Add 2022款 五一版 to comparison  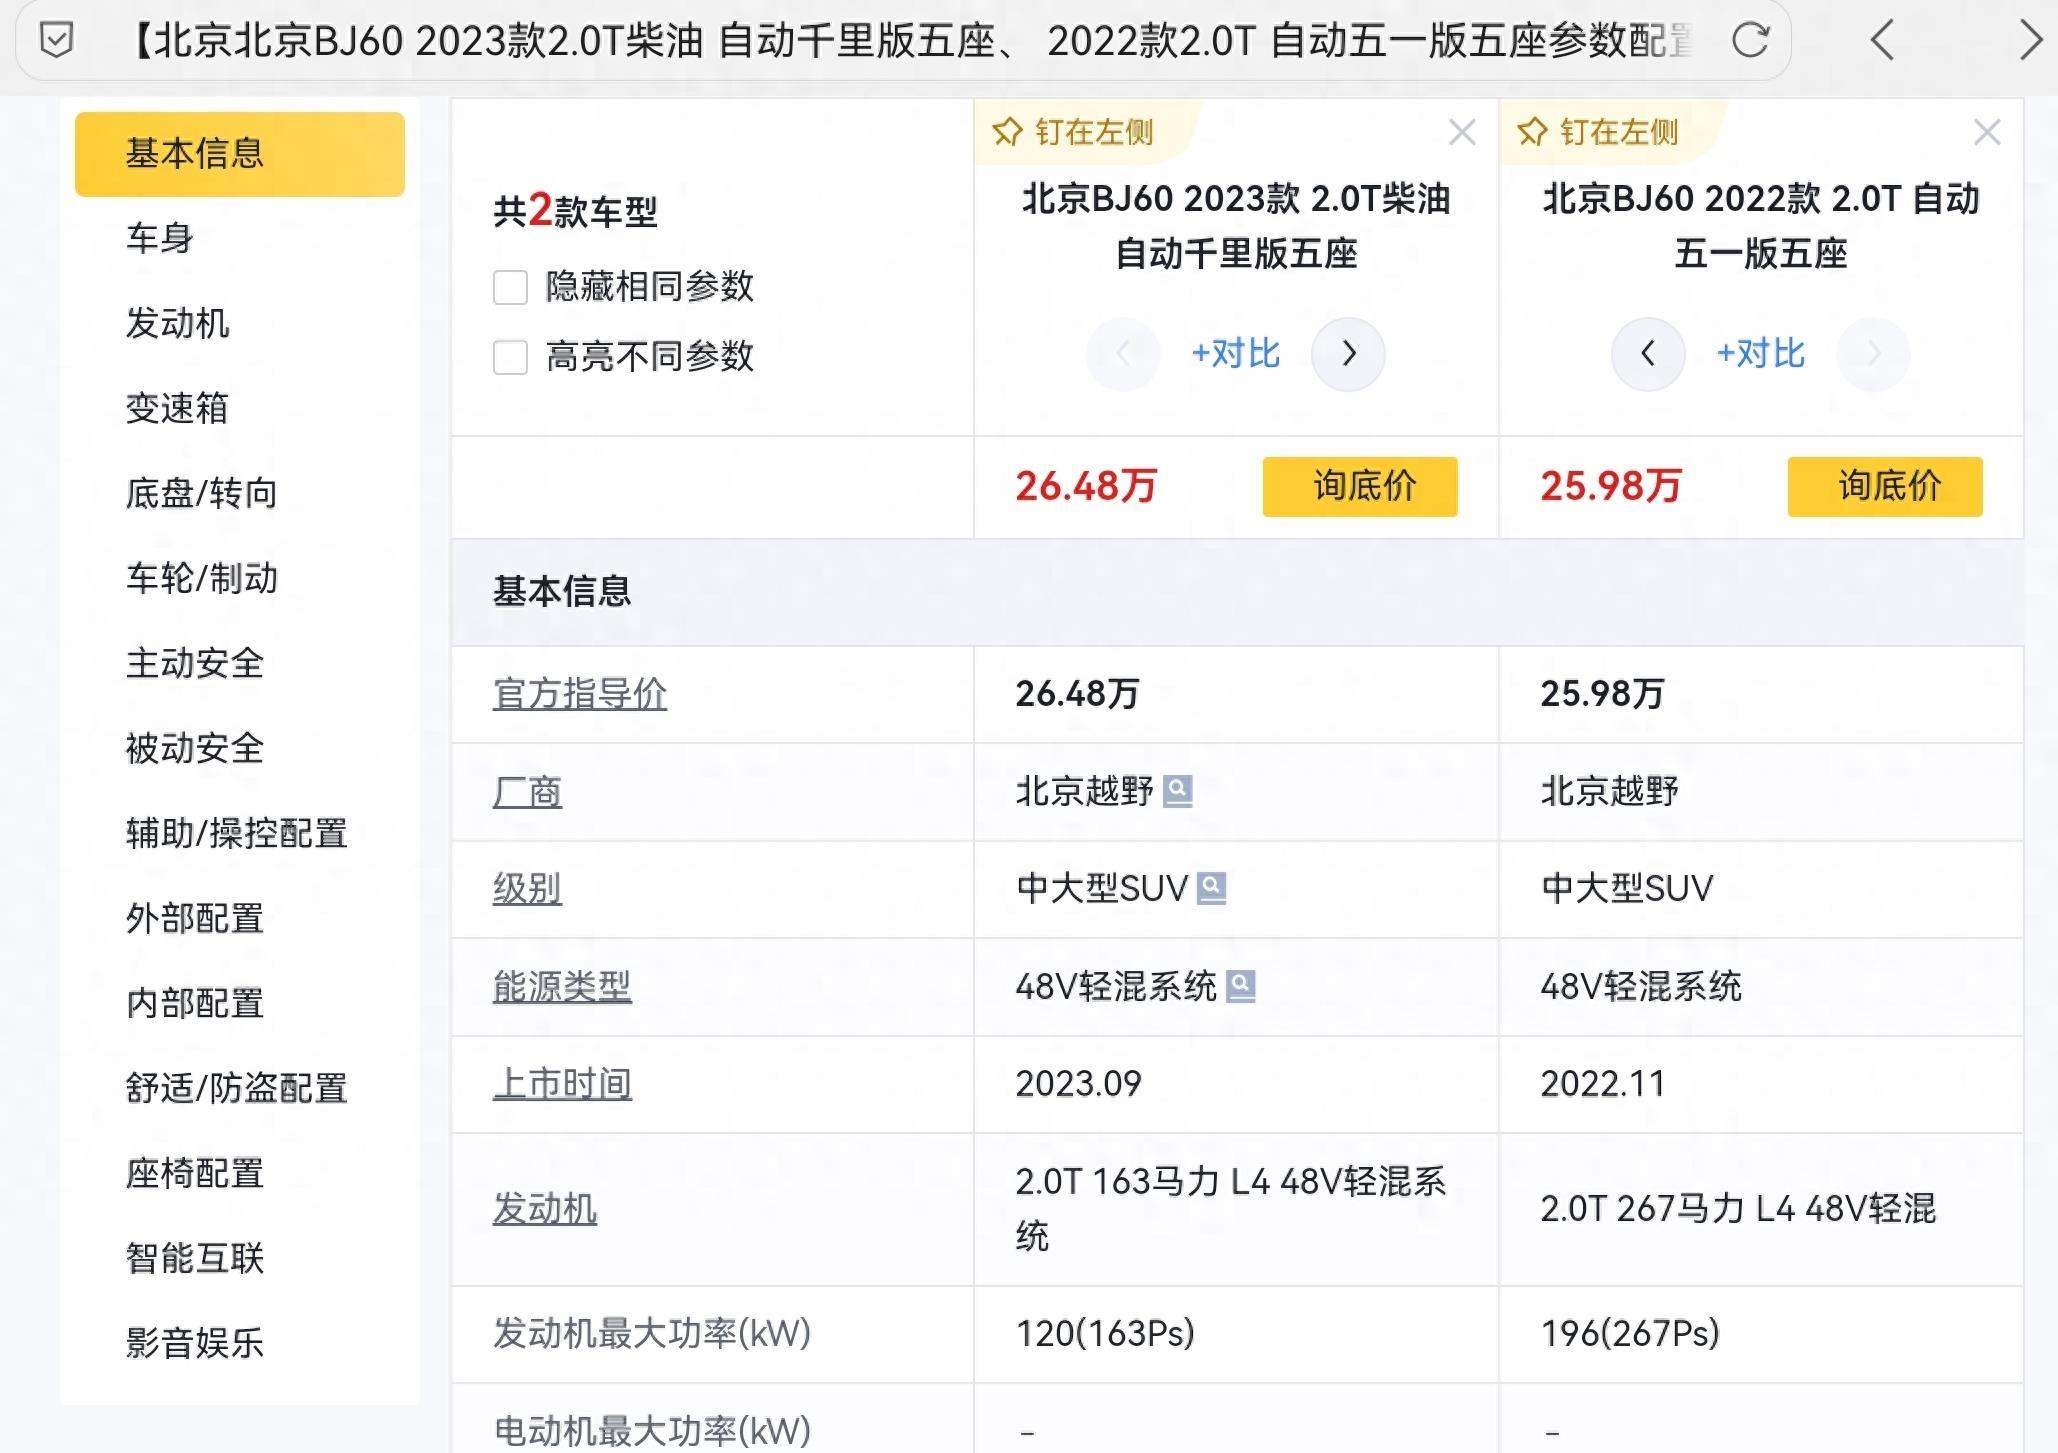(x=1760, y=354)
